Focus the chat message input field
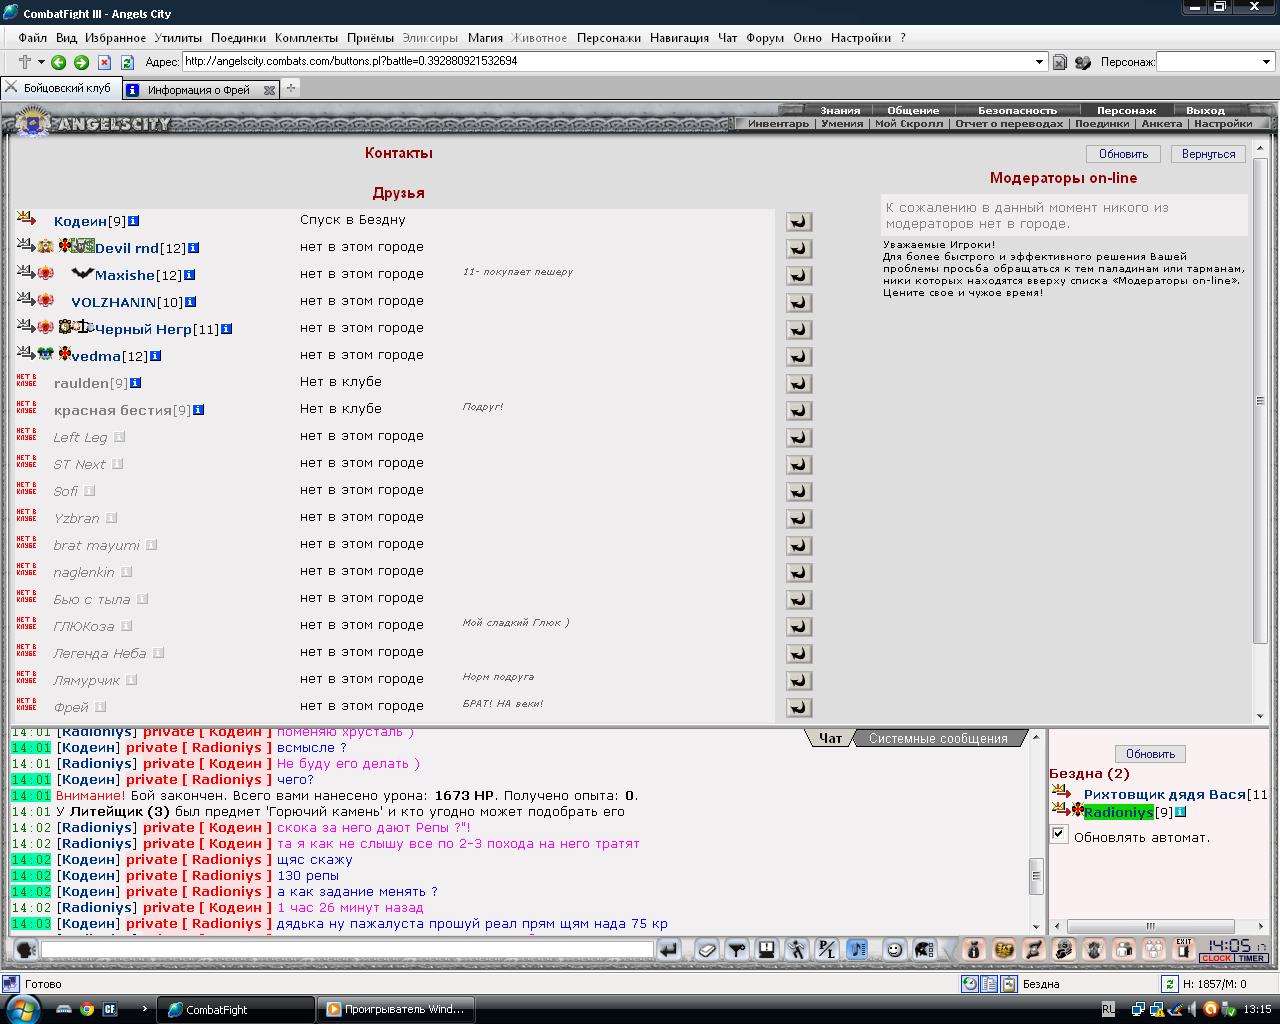The height and width of the screenshot is (1024, 1280). pyautogui.click(x=346, y=949)
